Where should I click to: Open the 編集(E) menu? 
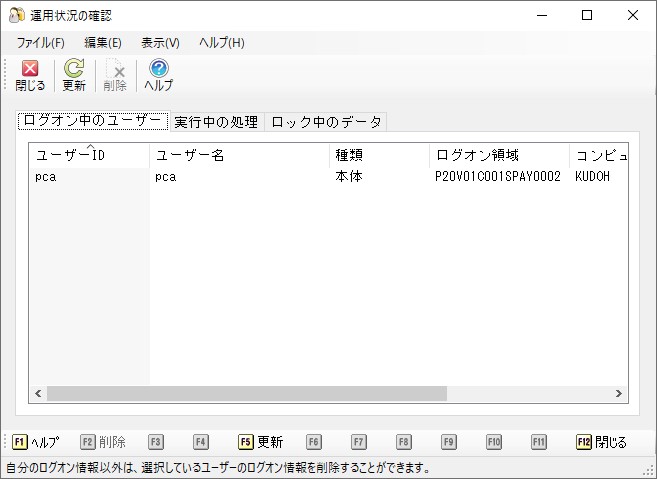(103, 42)
